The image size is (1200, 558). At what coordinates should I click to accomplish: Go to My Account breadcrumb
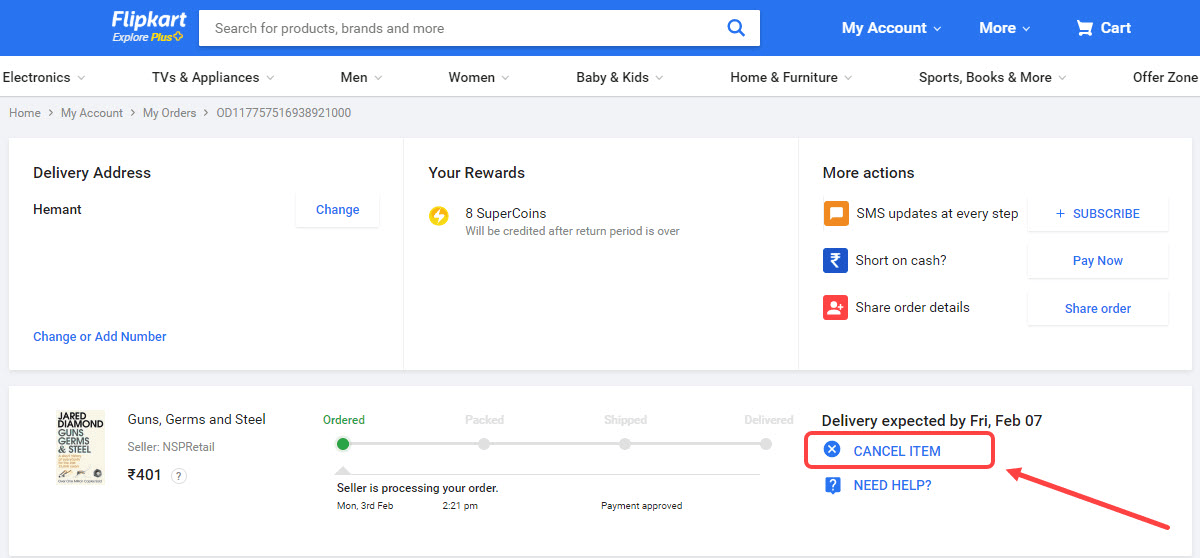92,113
